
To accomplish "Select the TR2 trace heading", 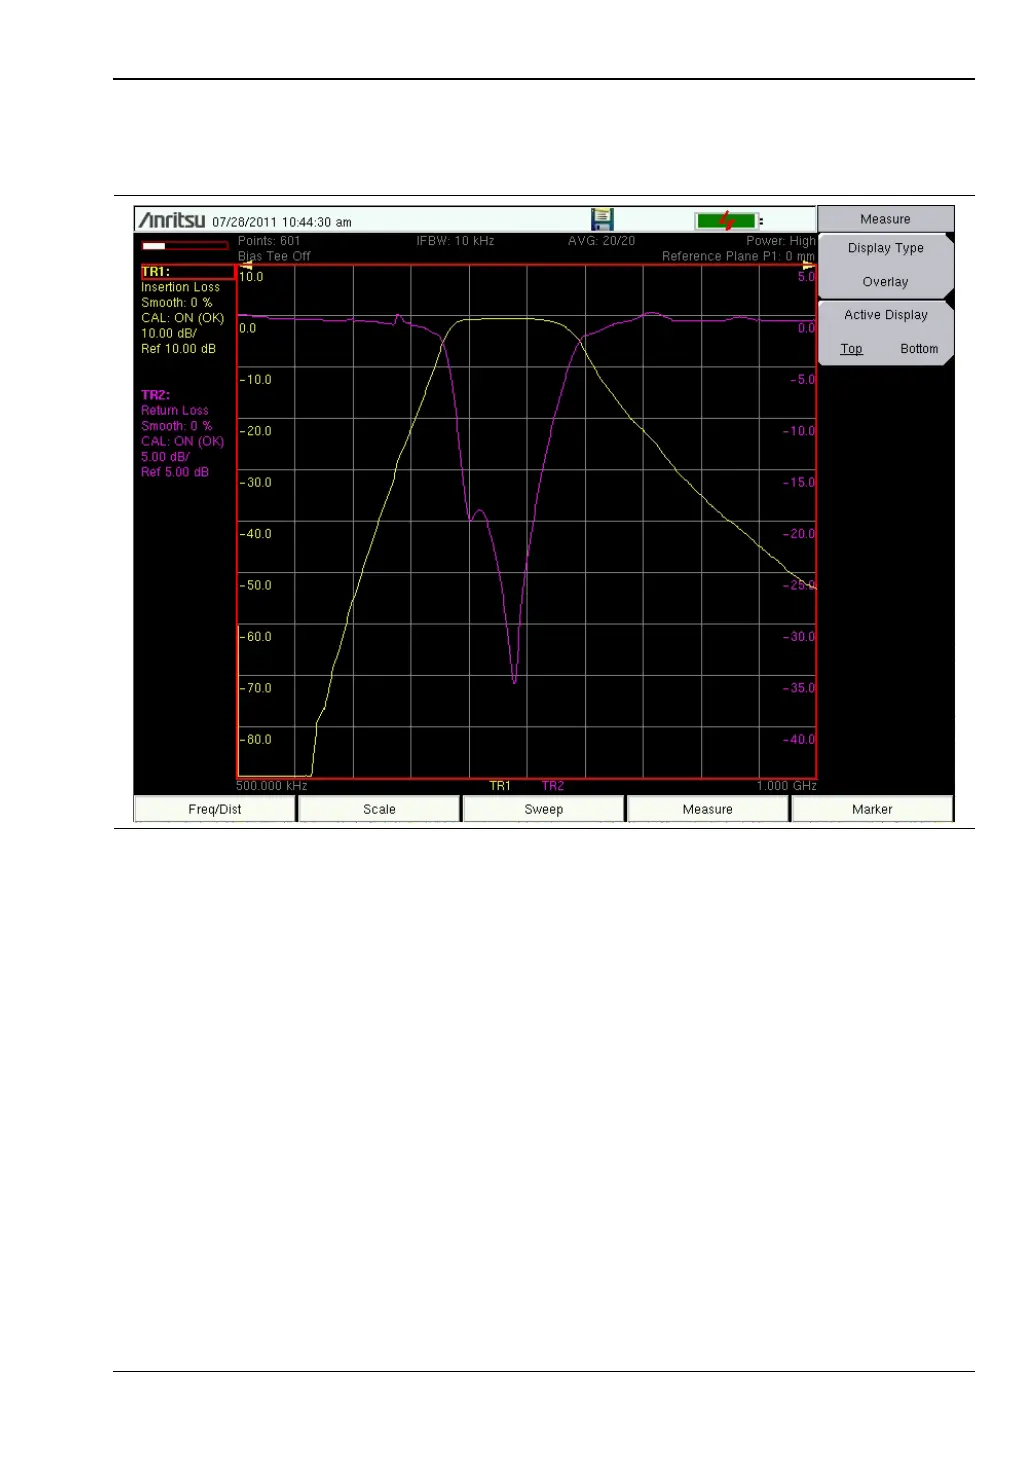I will click(155, 395).
